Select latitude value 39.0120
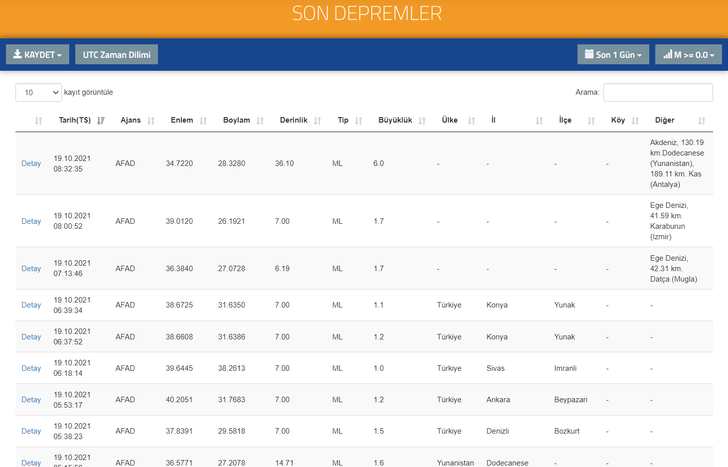 pyautogui.click(x=179, y=221)
